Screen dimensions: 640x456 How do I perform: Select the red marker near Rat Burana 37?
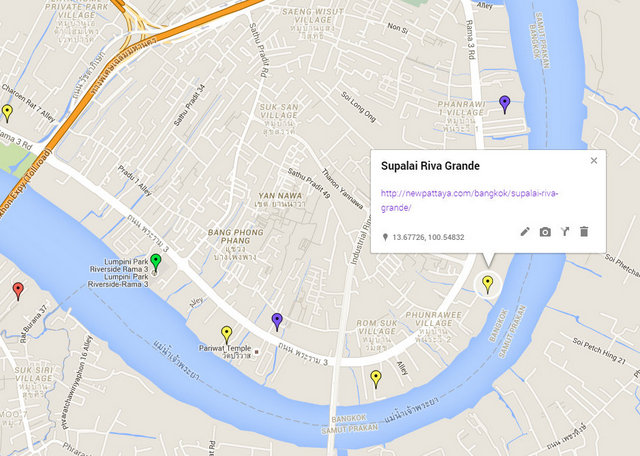coord(18,291)
